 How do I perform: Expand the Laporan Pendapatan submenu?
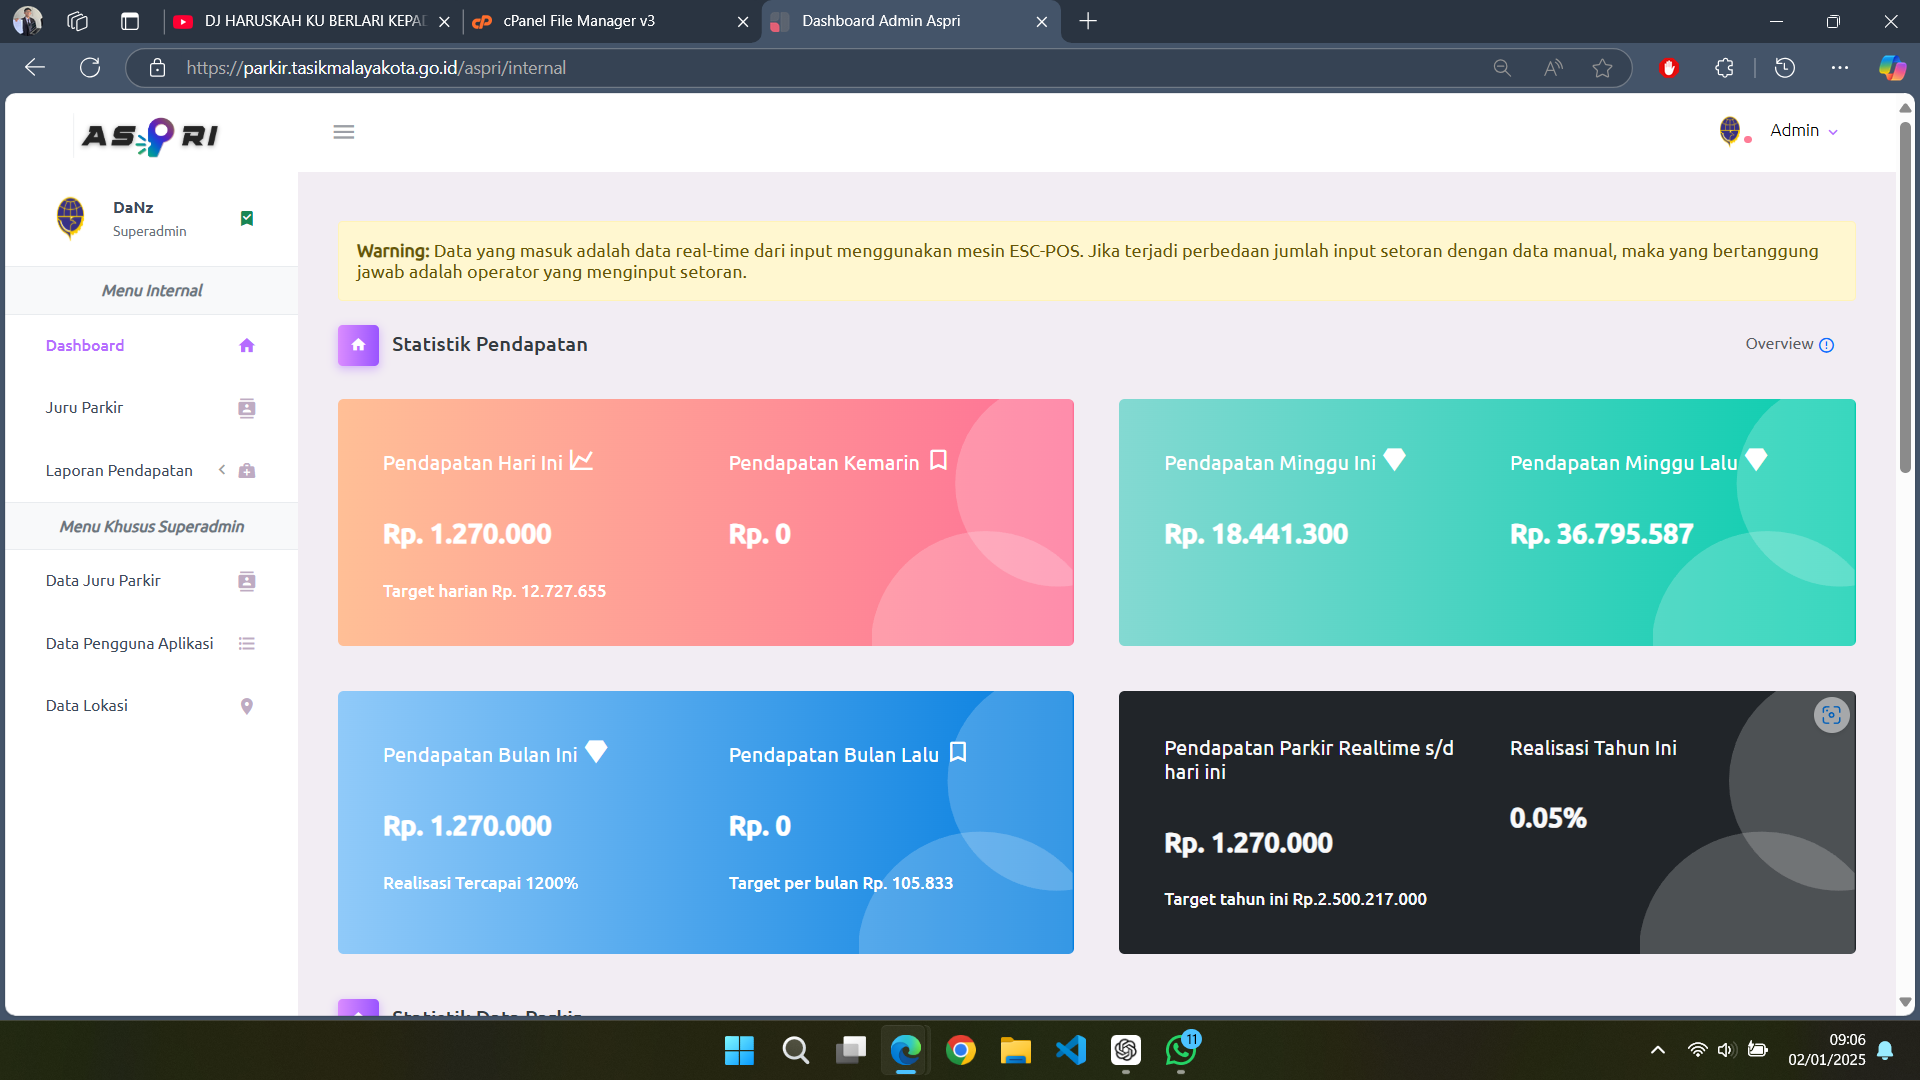pyautogui.click(x=119, y=471)
